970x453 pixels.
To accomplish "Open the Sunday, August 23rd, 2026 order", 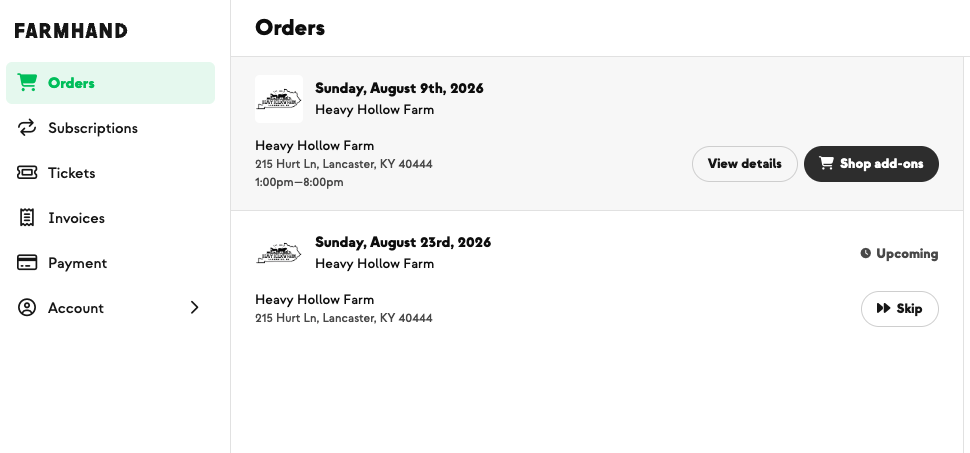I will pos(403,242).
